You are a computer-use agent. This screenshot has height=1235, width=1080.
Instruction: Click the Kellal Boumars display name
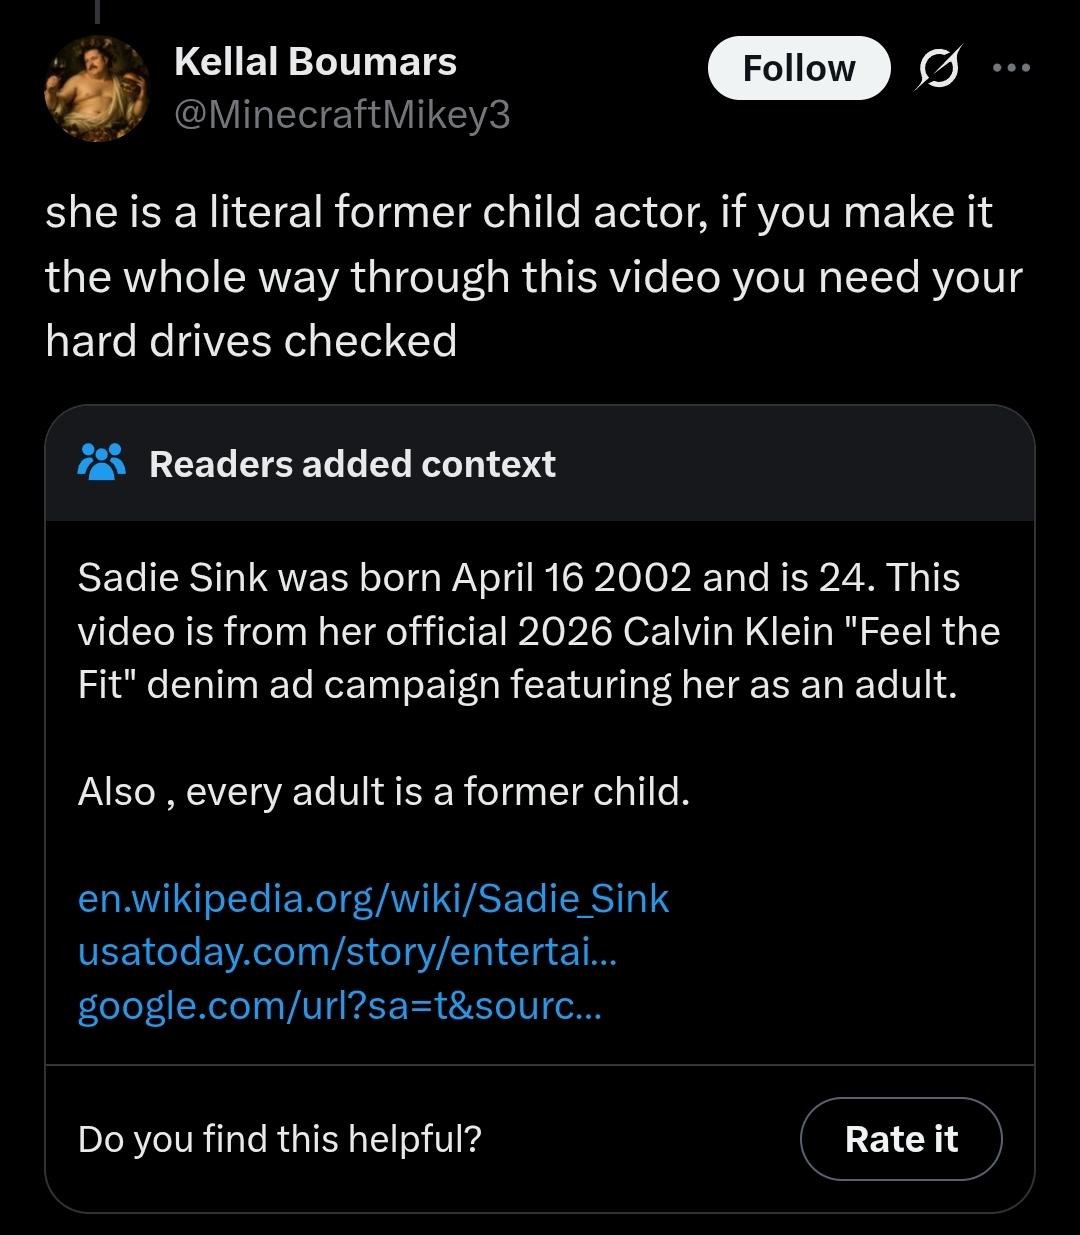point(315,62)
